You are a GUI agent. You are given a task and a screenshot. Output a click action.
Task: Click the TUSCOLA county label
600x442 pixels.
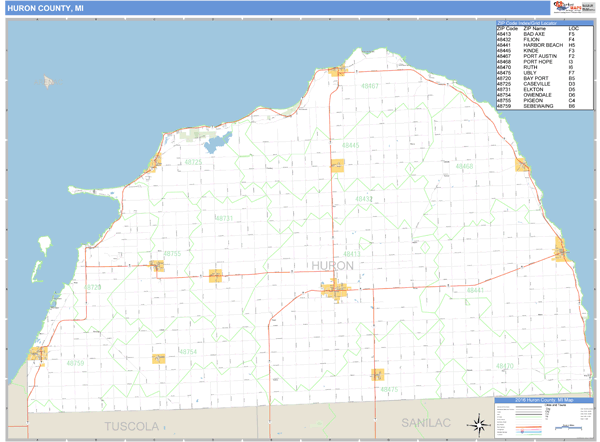133,427
